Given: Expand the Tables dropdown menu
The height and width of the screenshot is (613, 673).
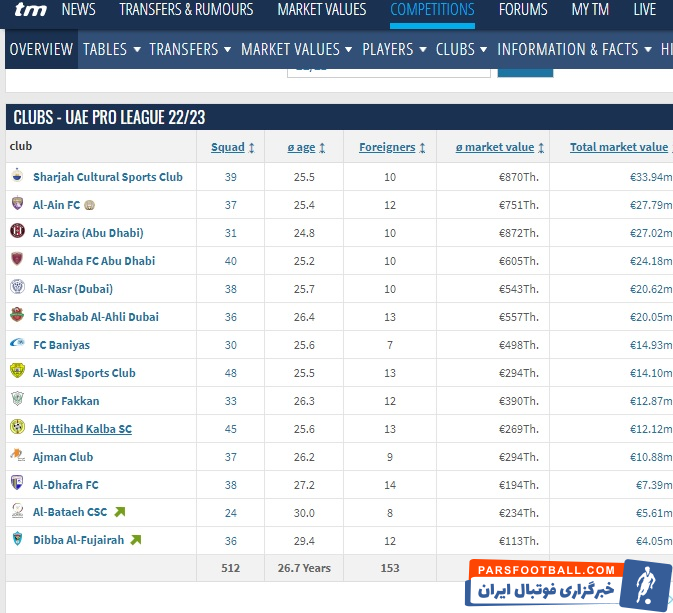Looking at the screenshot, I should pyautogui.click(x=112, y=49).
